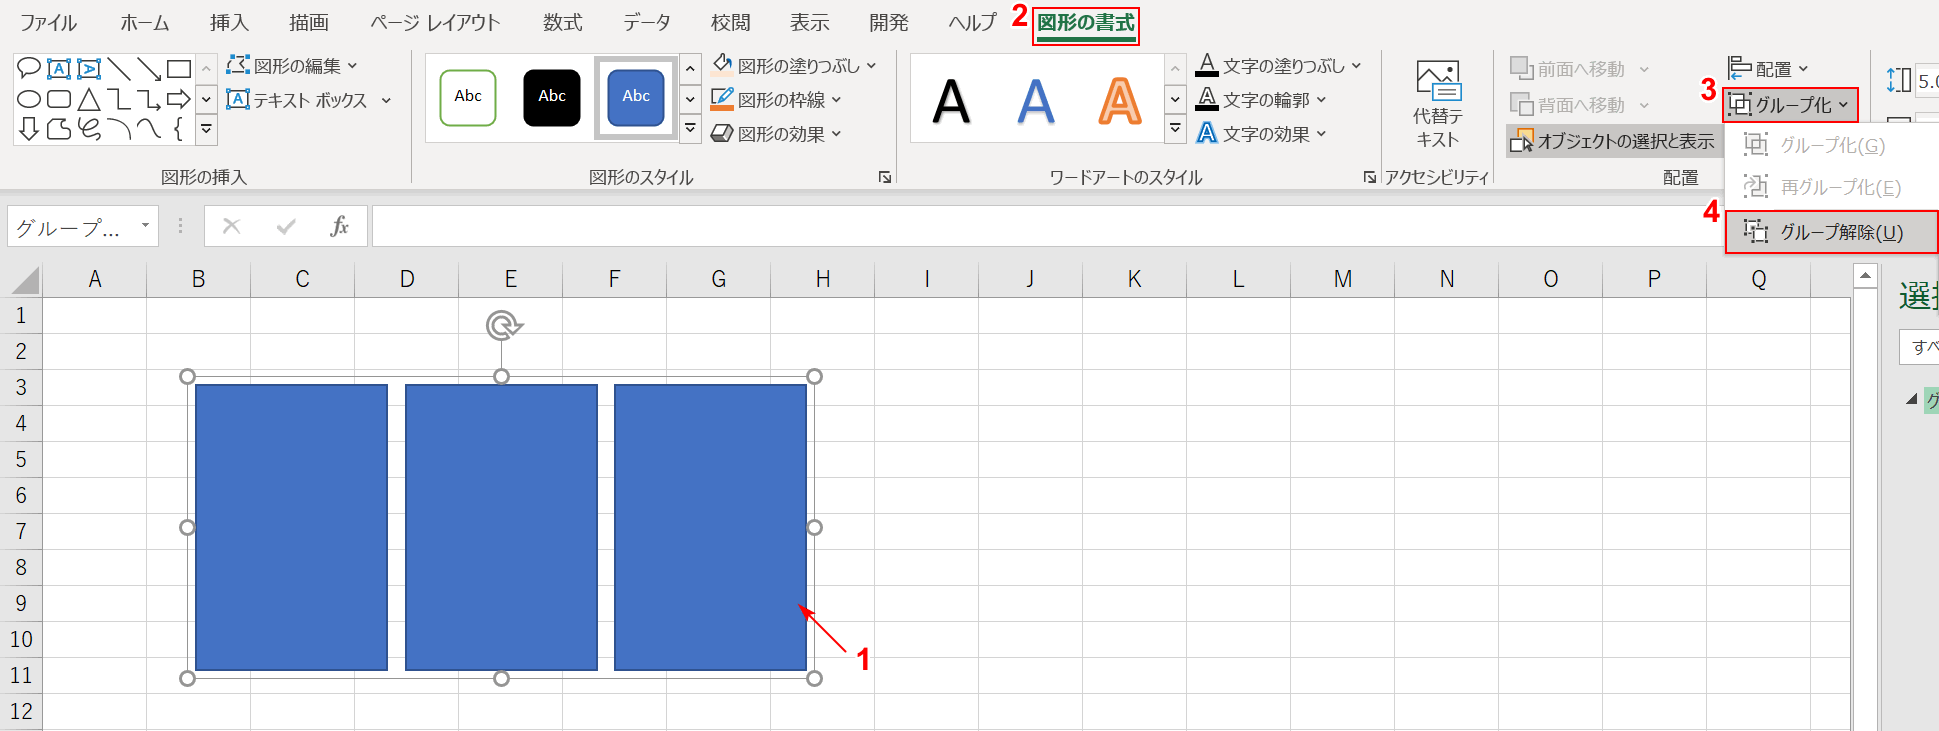
Task: Click the rotate handle above the shapes
Action: tap(503, 326)
